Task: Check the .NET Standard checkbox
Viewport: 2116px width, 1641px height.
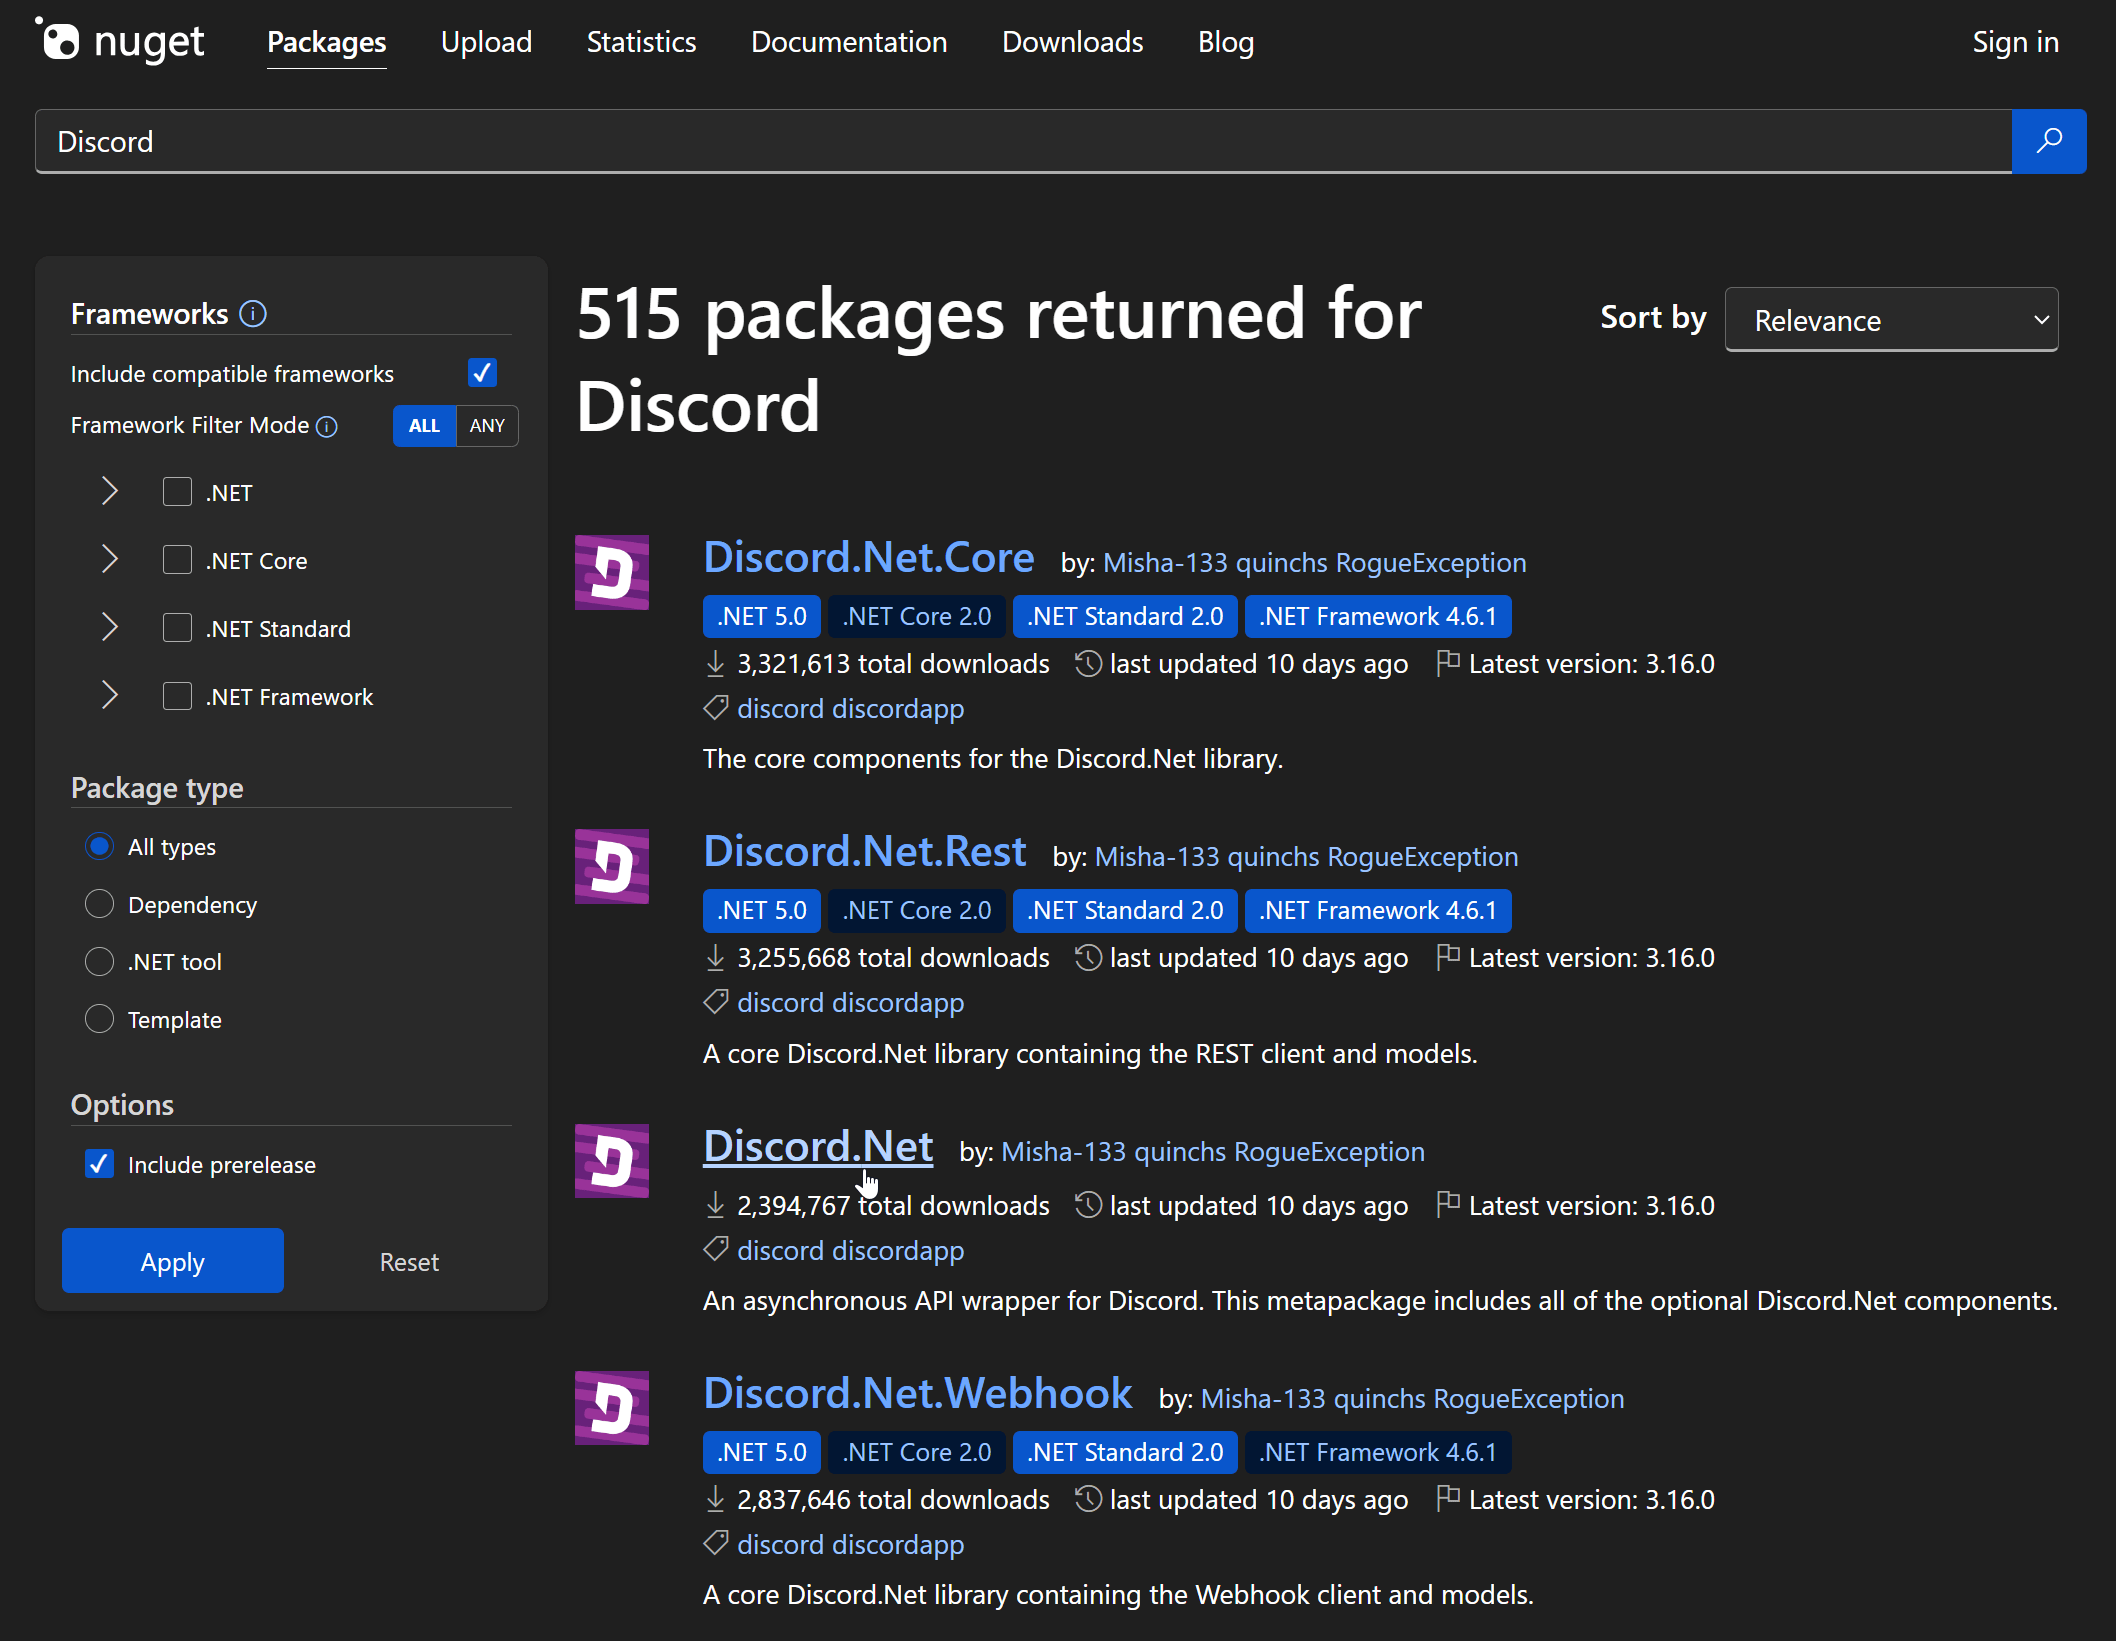Action: [x=177, y=628]
